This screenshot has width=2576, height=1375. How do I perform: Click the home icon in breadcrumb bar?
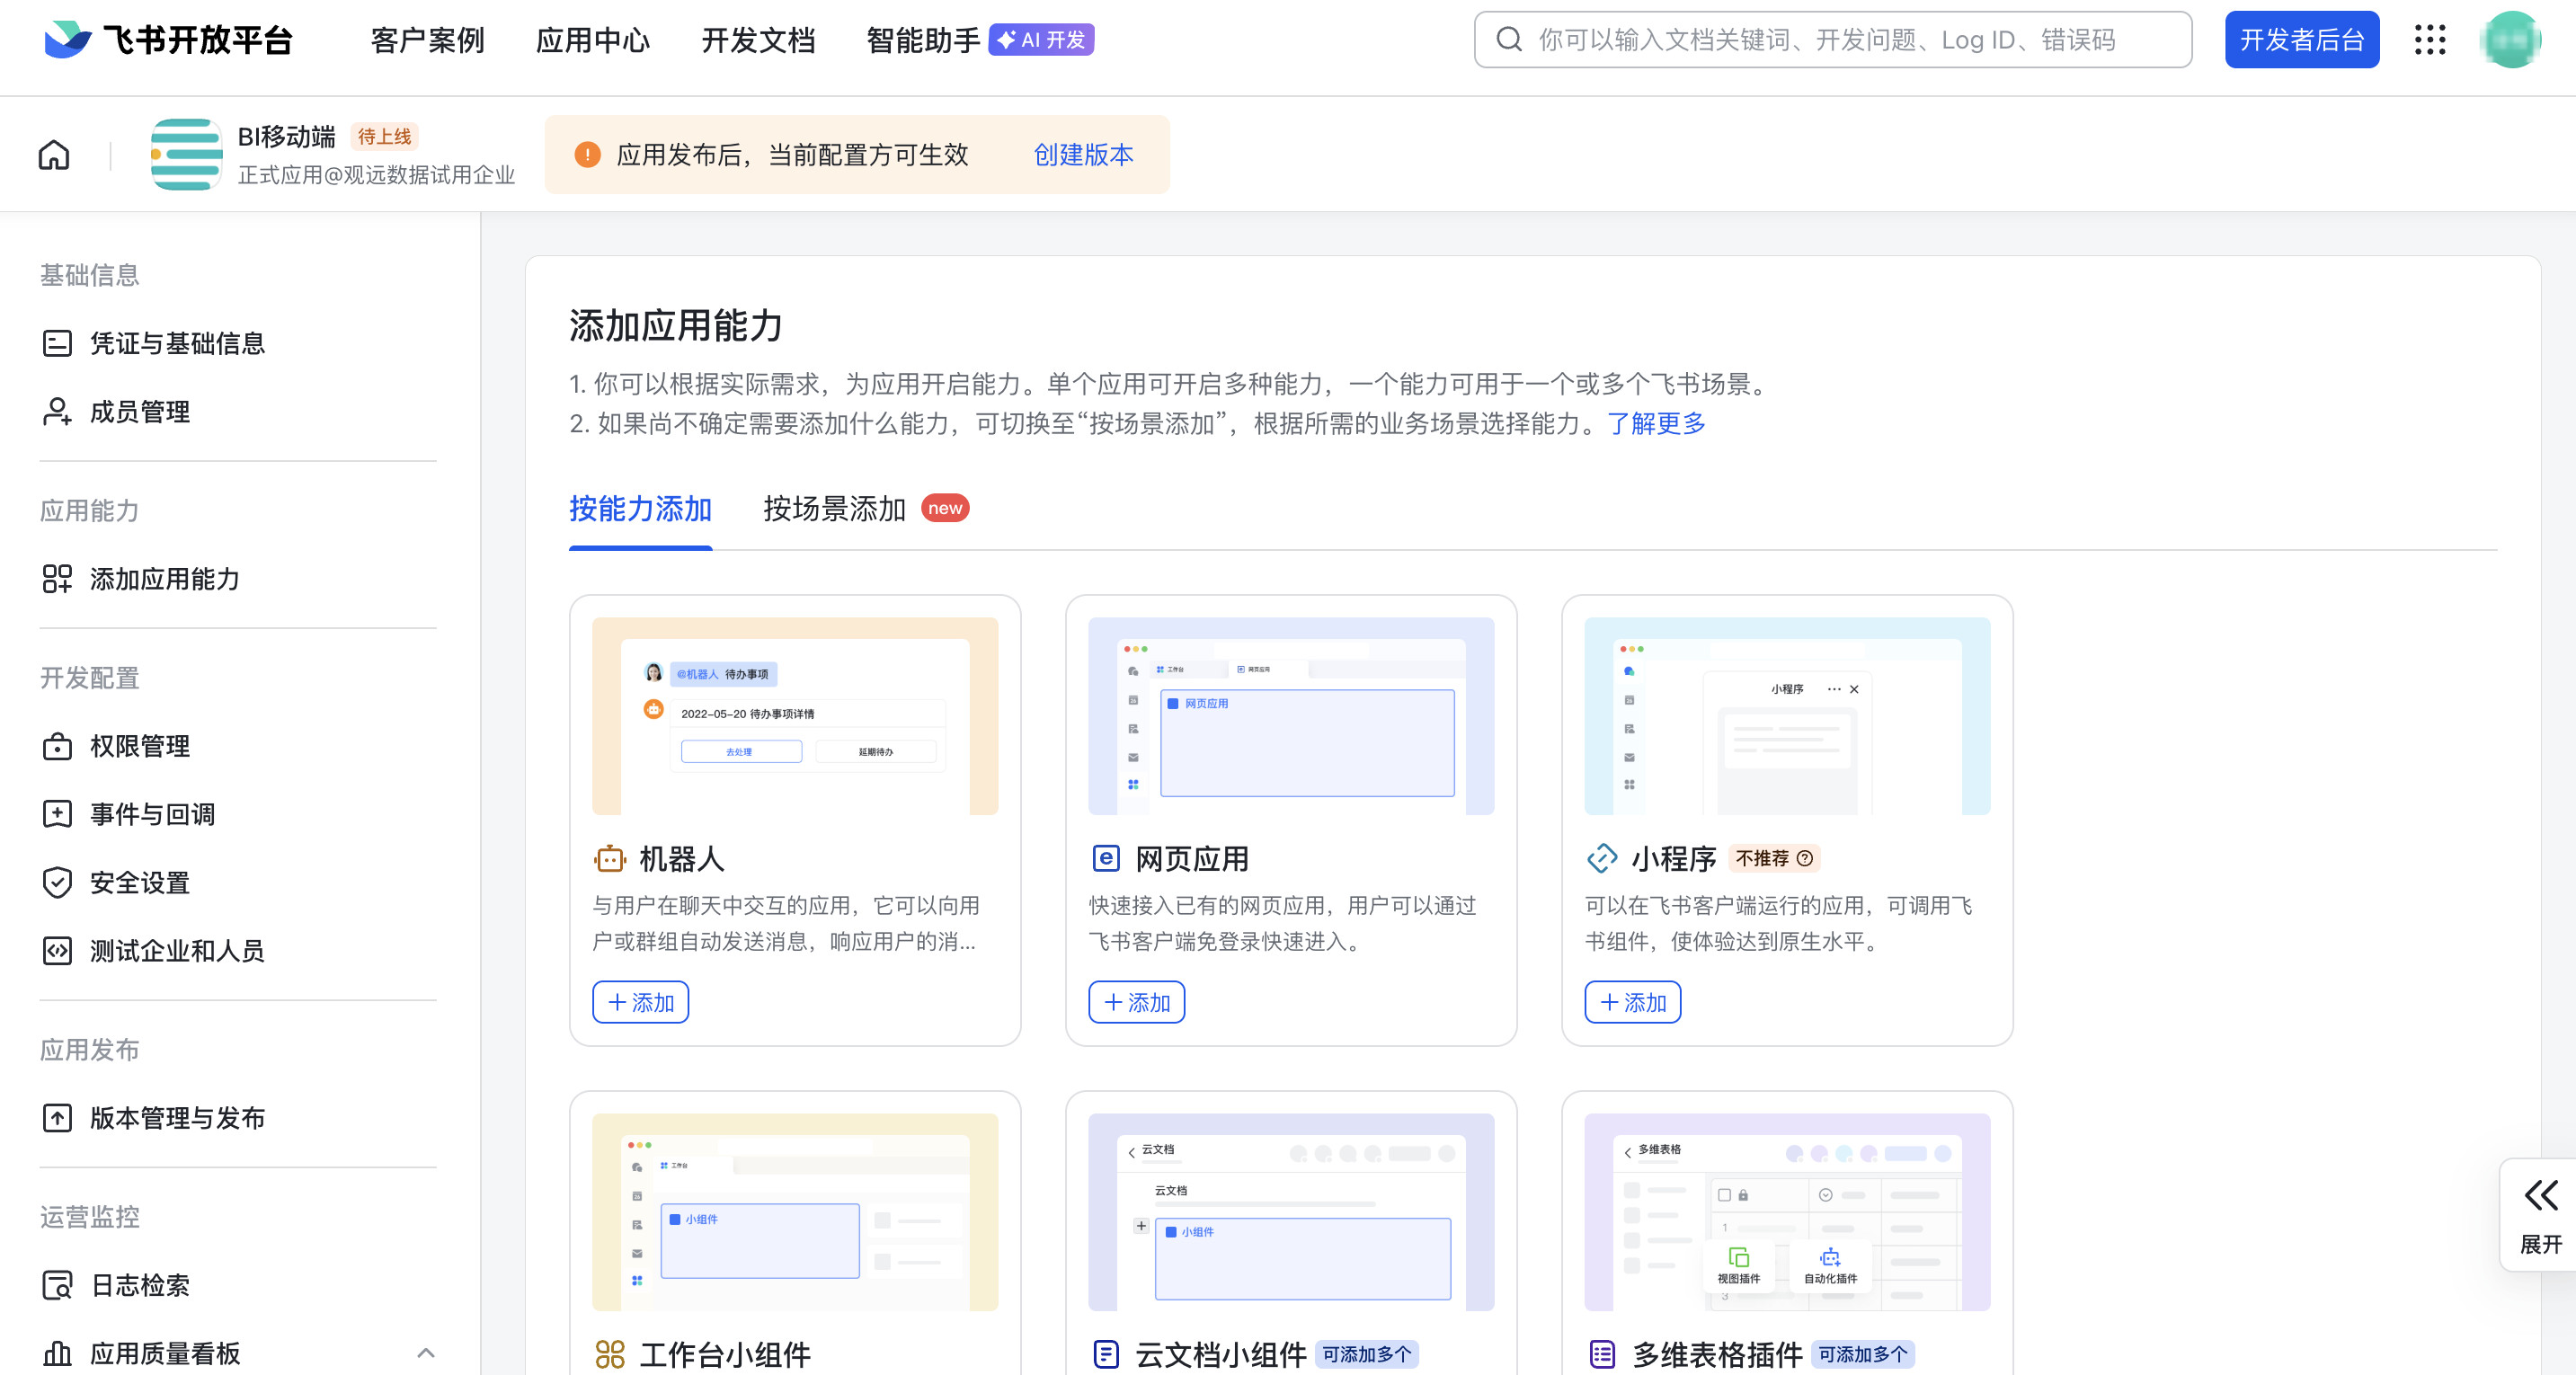click(54, 155)
